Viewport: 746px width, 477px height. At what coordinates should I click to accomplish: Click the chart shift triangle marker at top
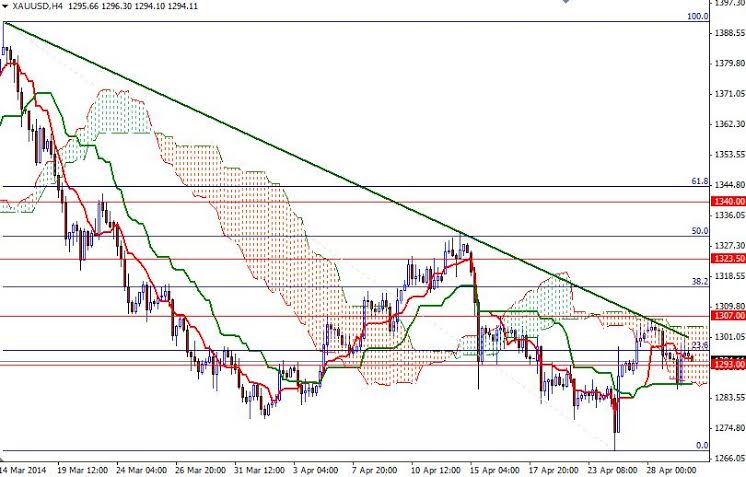[566, 1]
